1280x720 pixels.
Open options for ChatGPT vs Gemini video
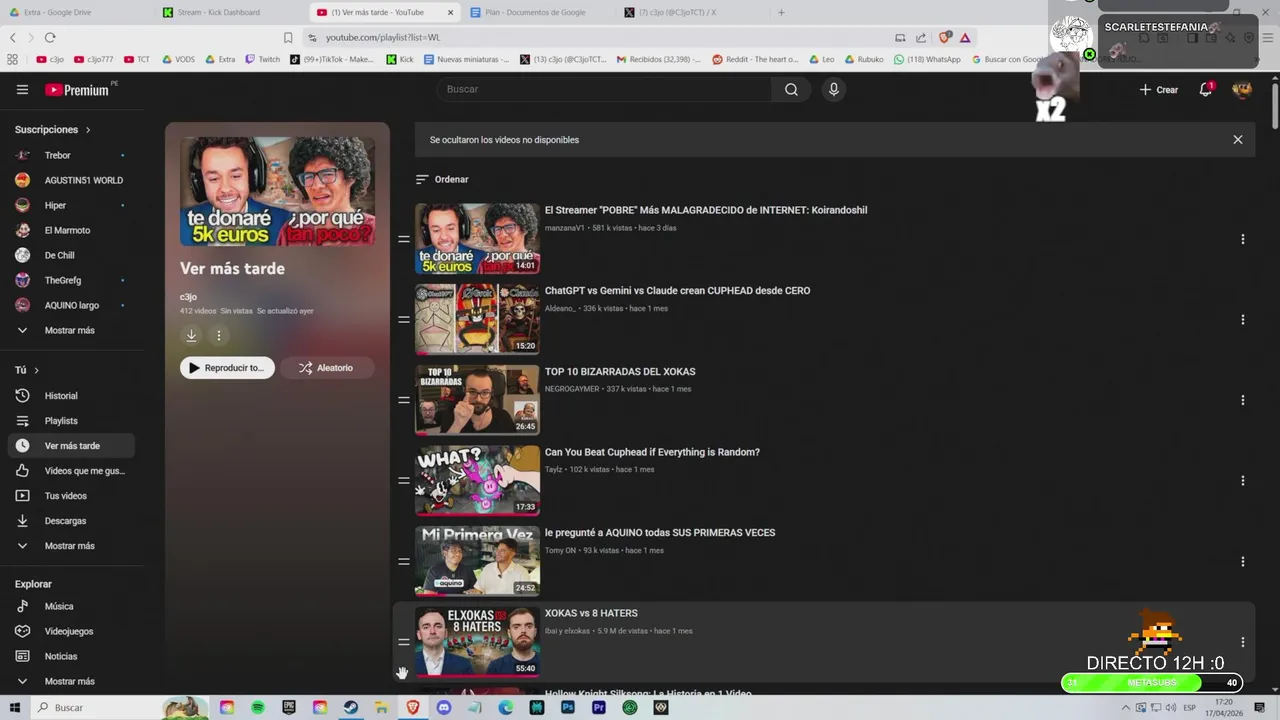[x=1242, y=320]
